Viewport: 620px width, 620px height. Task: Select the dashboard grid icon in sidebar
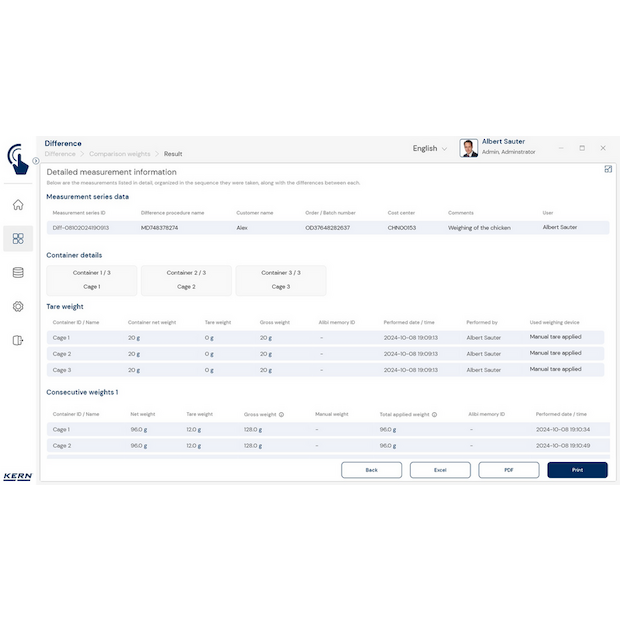point(18,239)
